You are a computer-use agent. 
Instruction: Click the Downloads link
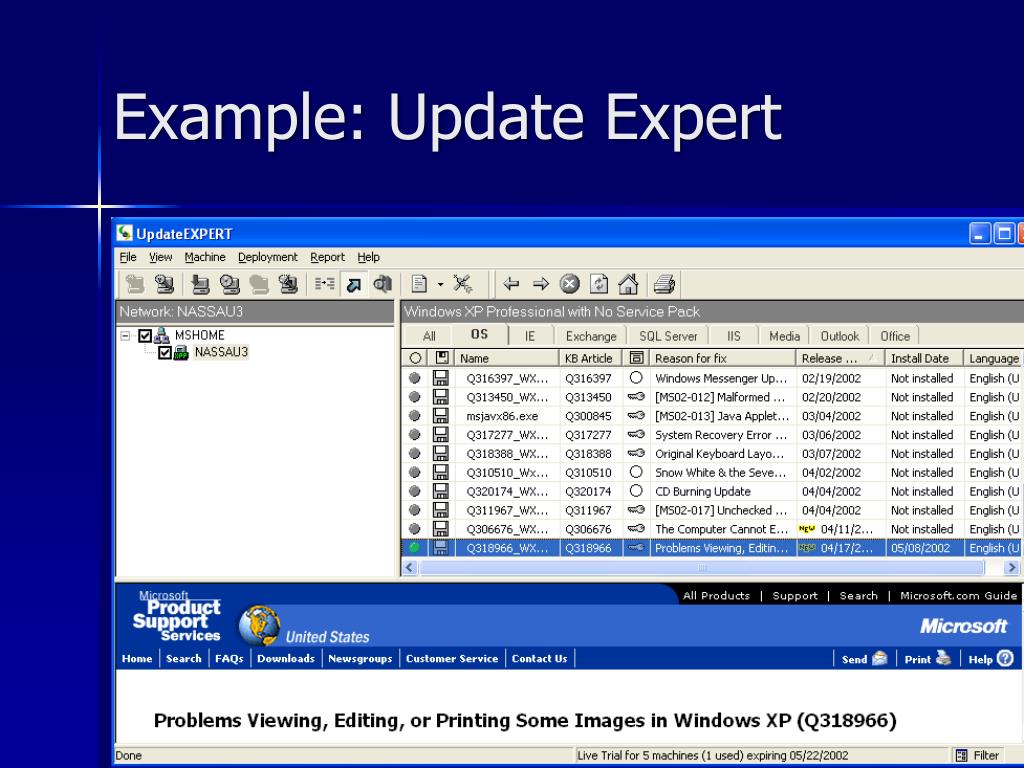tap(285, 658)
